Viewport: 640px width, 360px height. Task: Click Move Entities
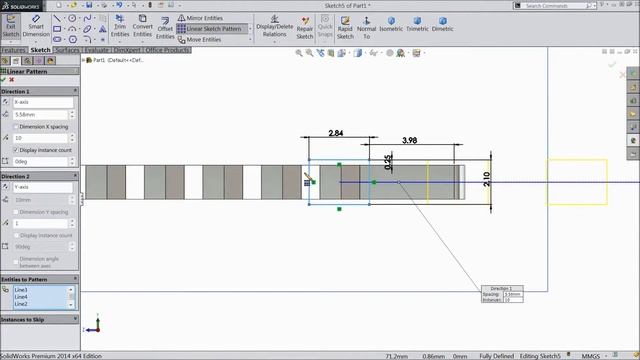200,40
